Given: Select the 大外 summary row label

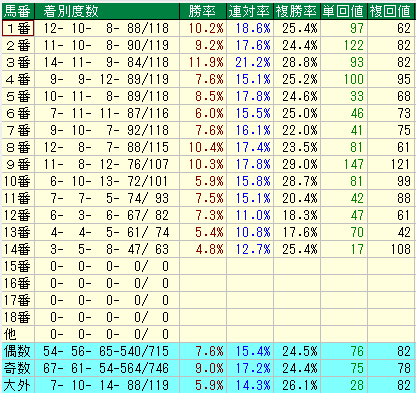Looking at the screenshot, I should point(18,385).
